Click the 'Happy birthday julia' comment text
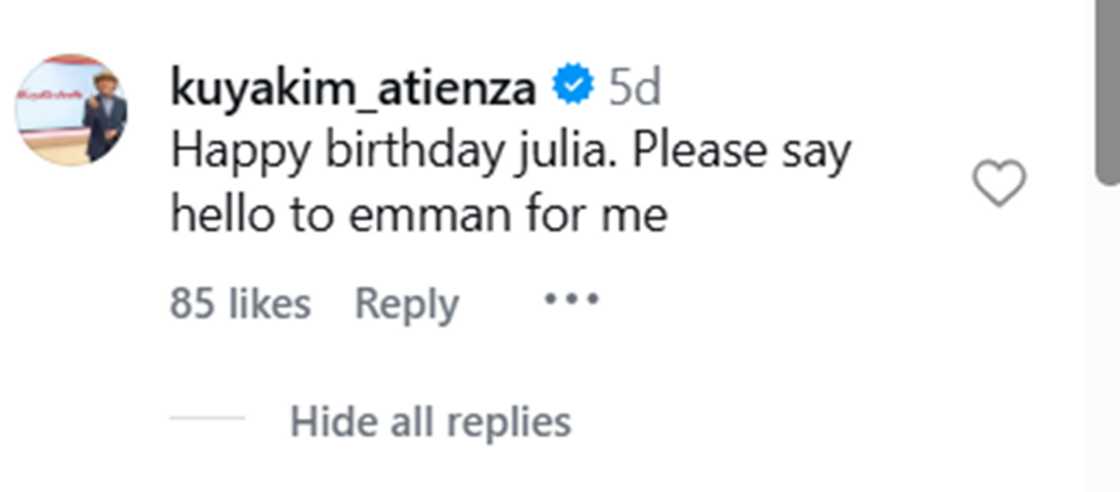The image size is (1120, 492). point(510,152)
